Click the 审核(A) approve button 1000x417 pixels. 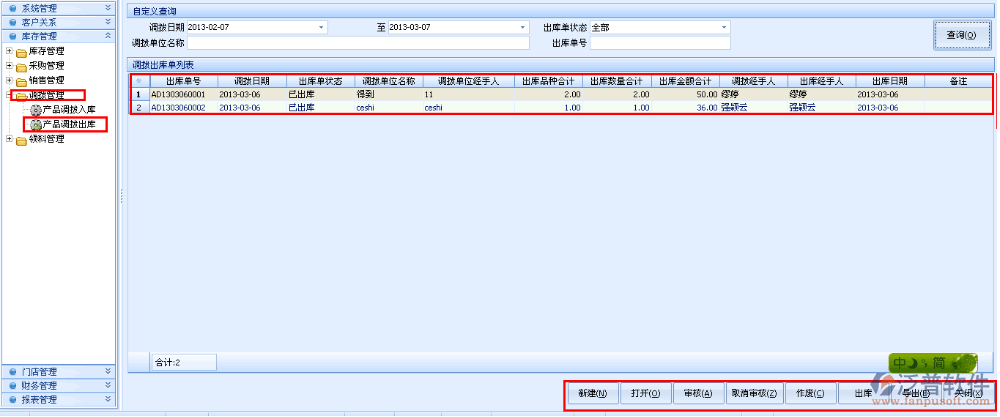click(697, 393)
